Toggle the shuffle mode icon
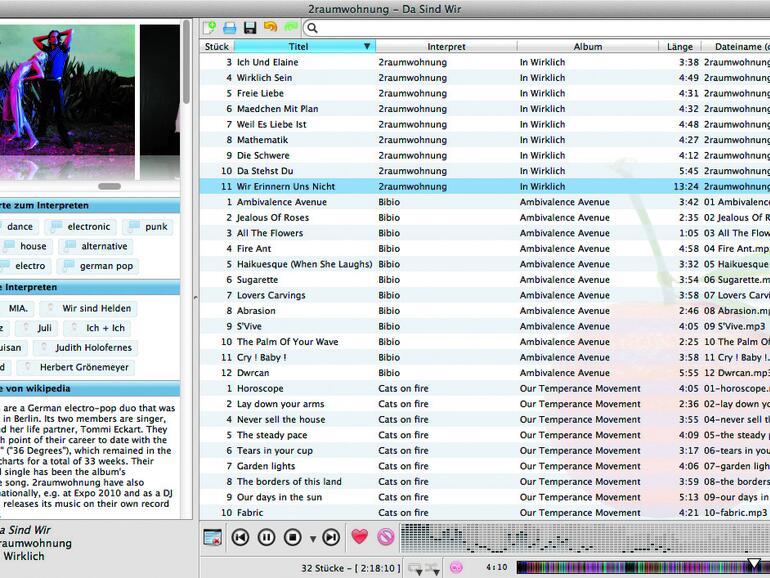The height and width of the screenshot is (578, 770). (x=433, y=568)
